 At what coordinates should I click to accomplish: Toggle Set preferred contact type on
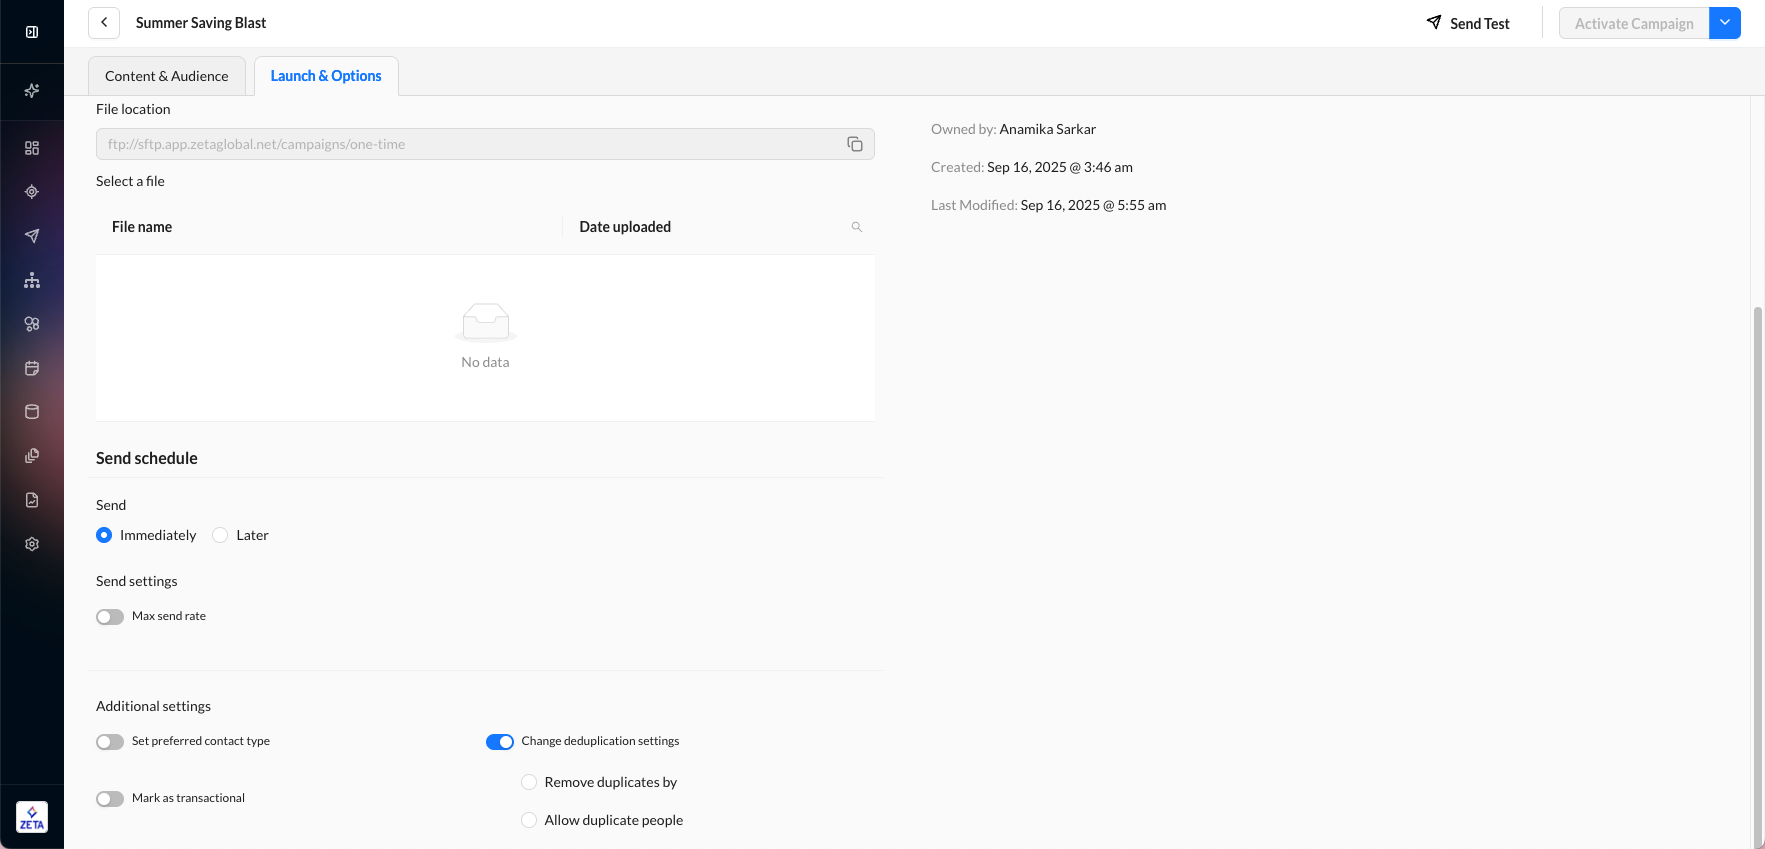(x=110, y=742)
